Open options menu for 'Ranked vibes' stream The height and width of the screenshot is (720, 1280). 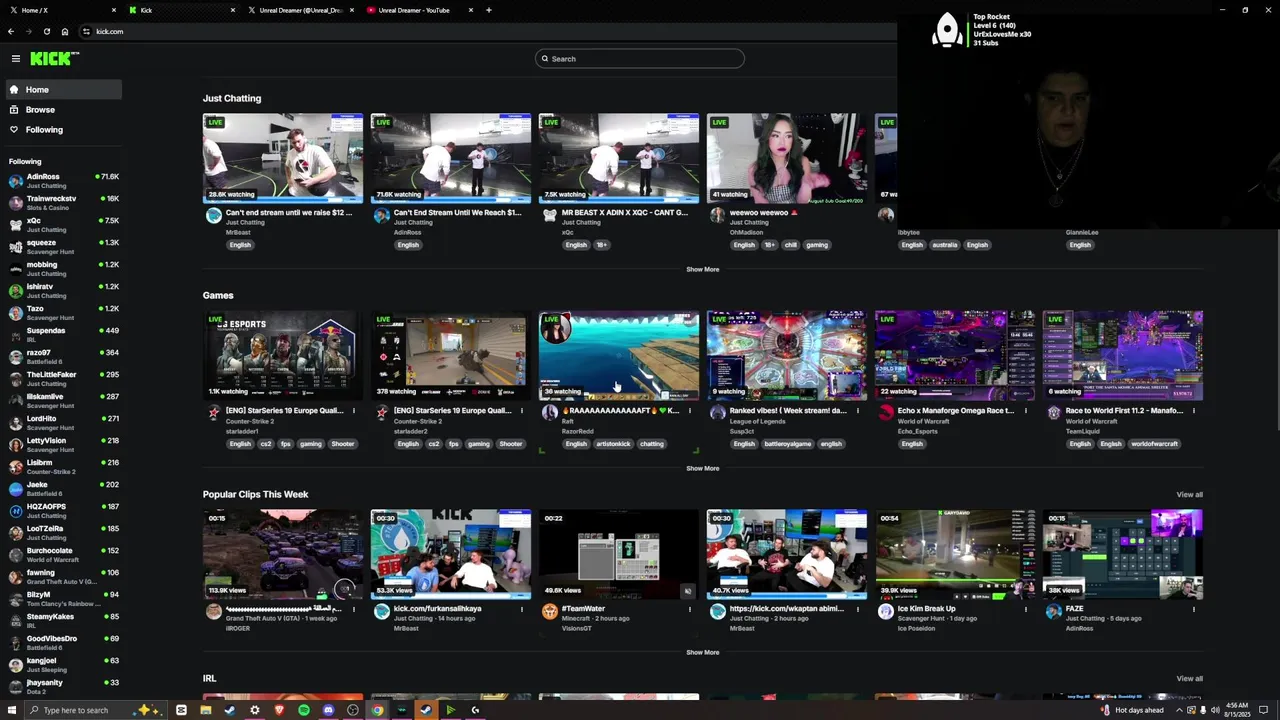pos(857,411)
